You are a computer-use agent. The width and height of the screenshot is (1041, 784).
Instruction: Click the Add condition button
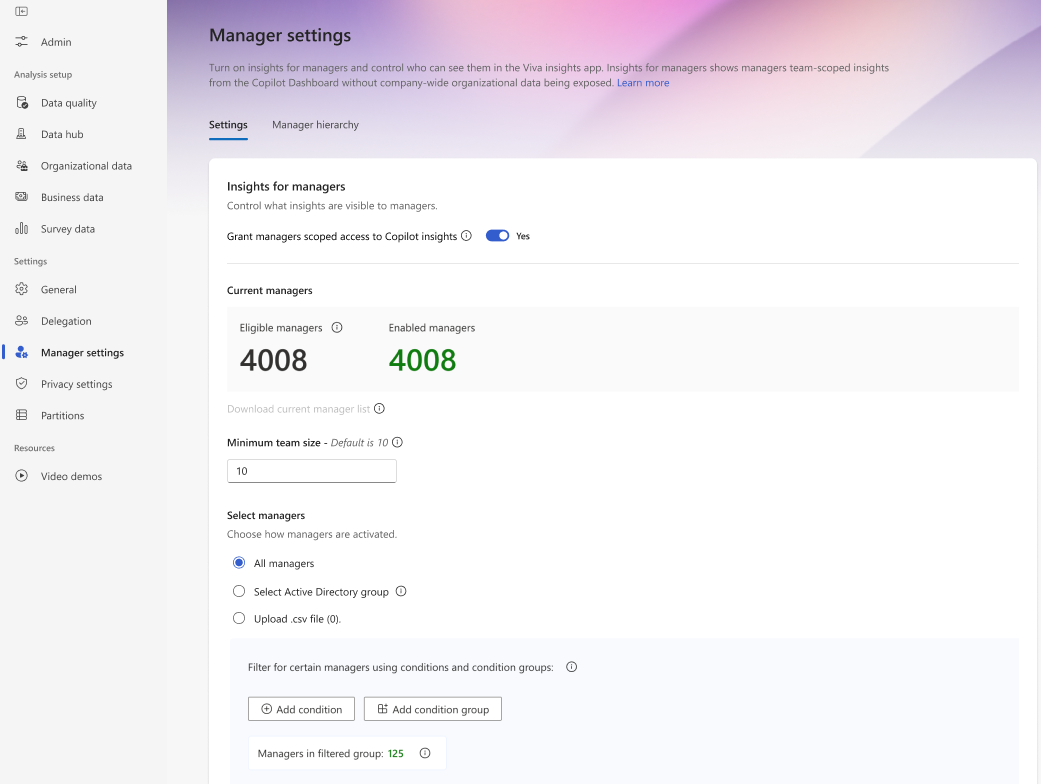tap(301, 709)
